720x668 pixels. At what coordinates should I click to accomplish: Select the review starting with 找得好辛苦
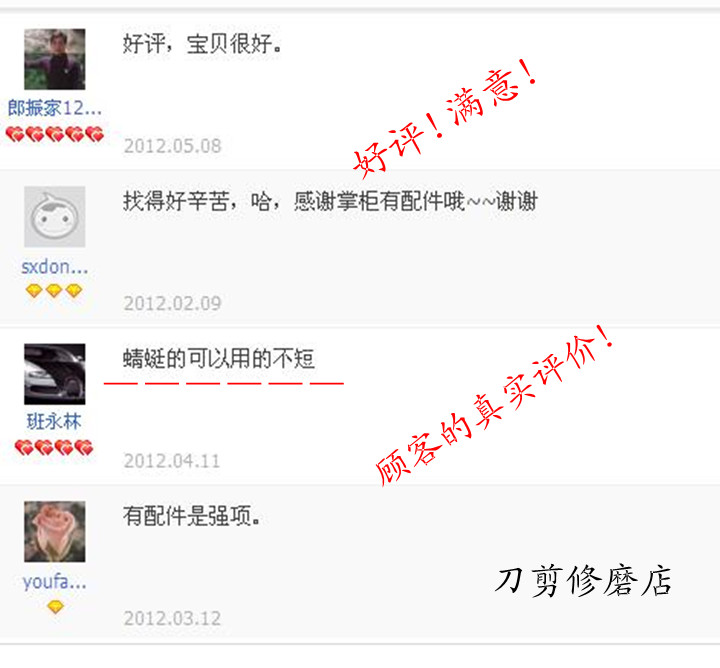click(x=330, y=201)
